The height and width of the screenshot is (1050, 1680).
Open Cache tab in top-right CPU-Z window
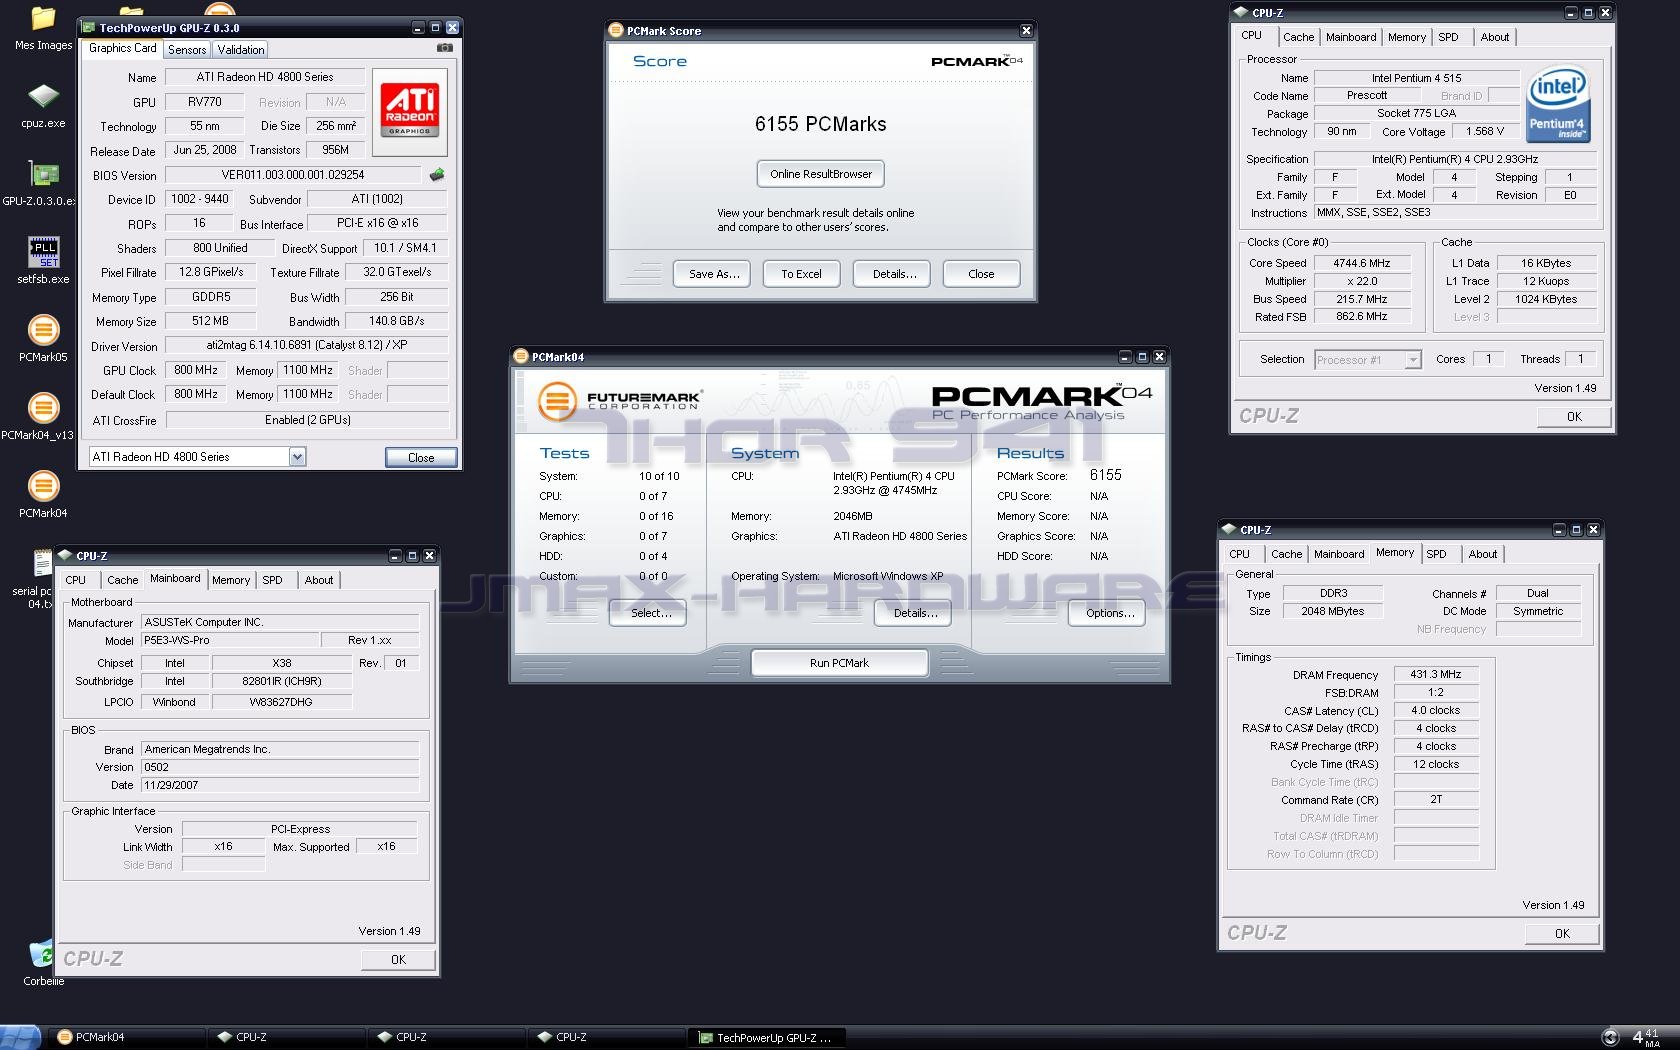(x=1298, y=37)
